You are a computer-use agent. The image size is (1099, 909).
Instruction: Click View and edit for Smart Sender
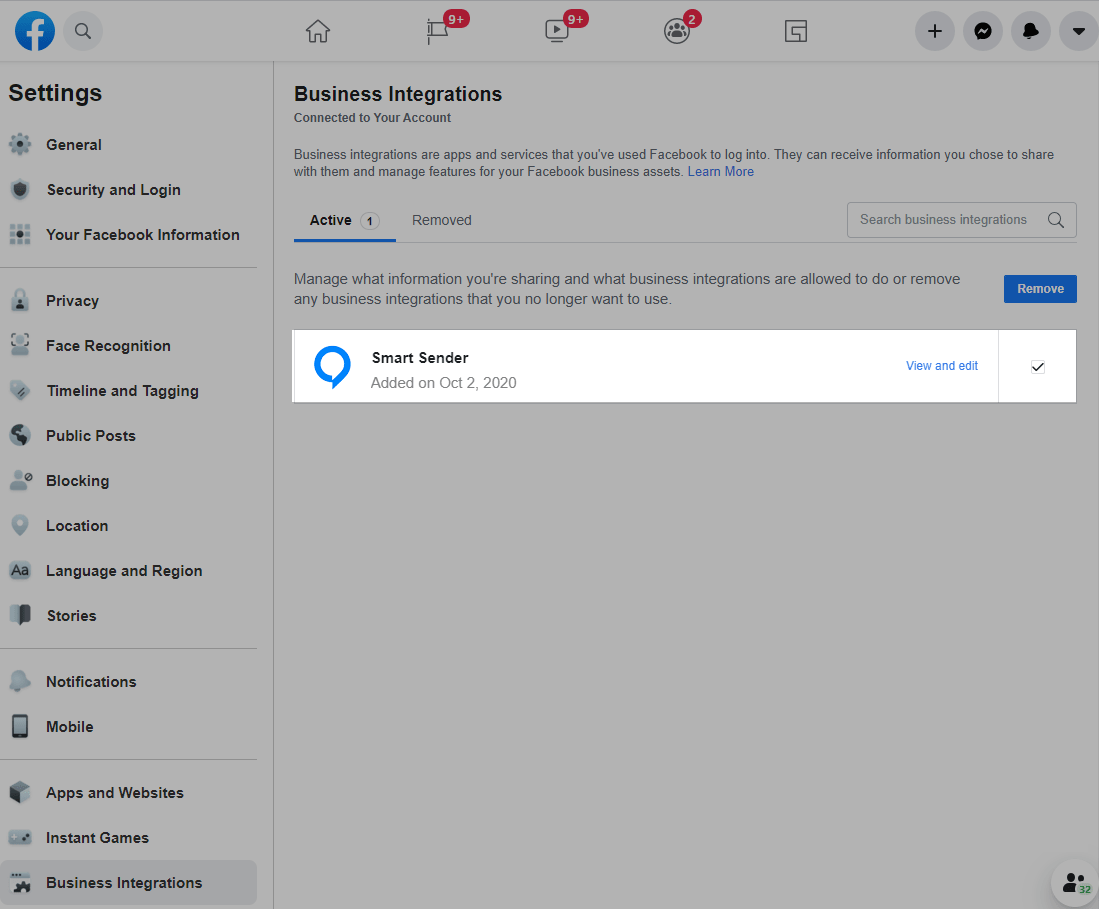[x=941, y=366]
